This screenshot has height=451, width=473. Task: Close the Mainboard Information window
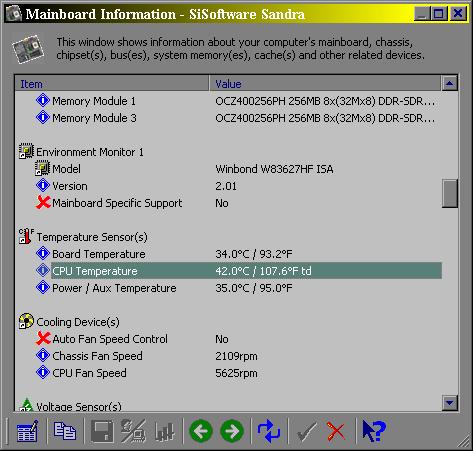(x=458, y=14)
